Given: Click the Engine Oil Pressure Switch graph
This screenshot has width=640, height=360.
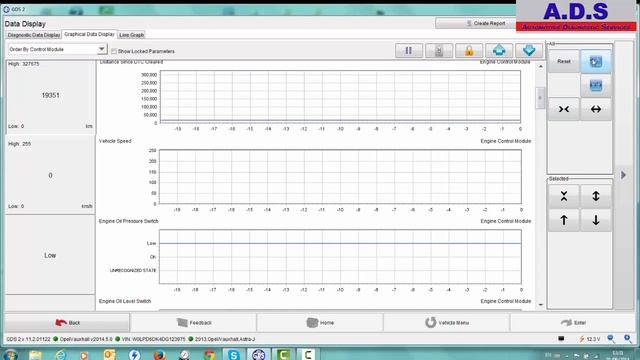Looking at the screenshot, I should tap(340, 257).
